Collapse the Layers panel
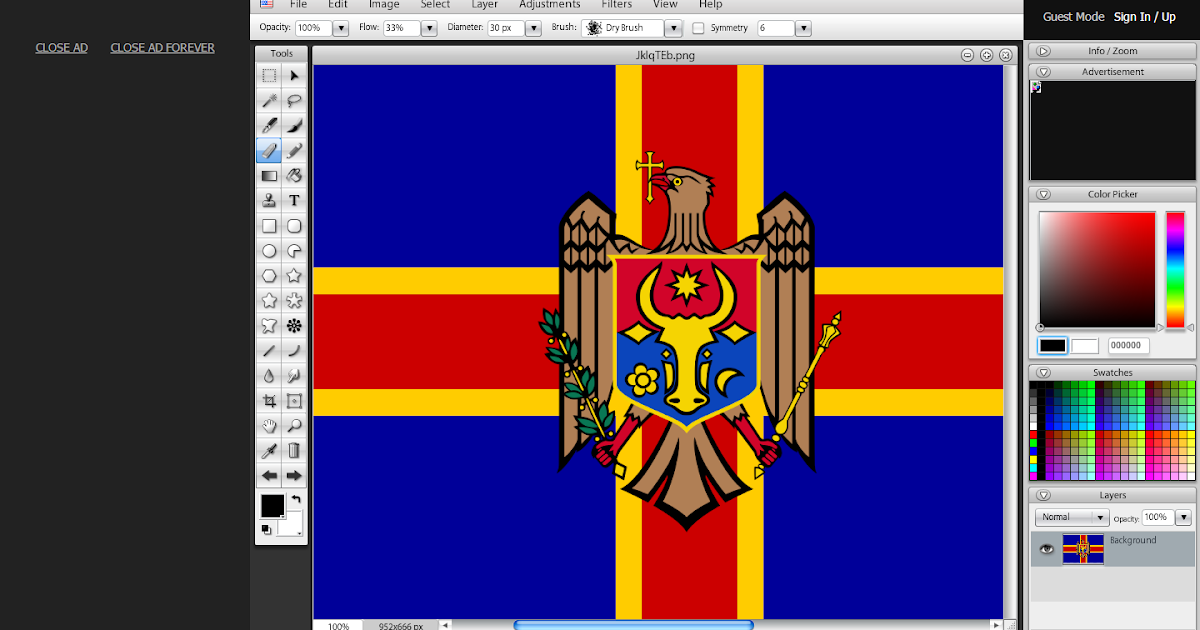This screenshot has height=630, width=1200. [1044, 495]
